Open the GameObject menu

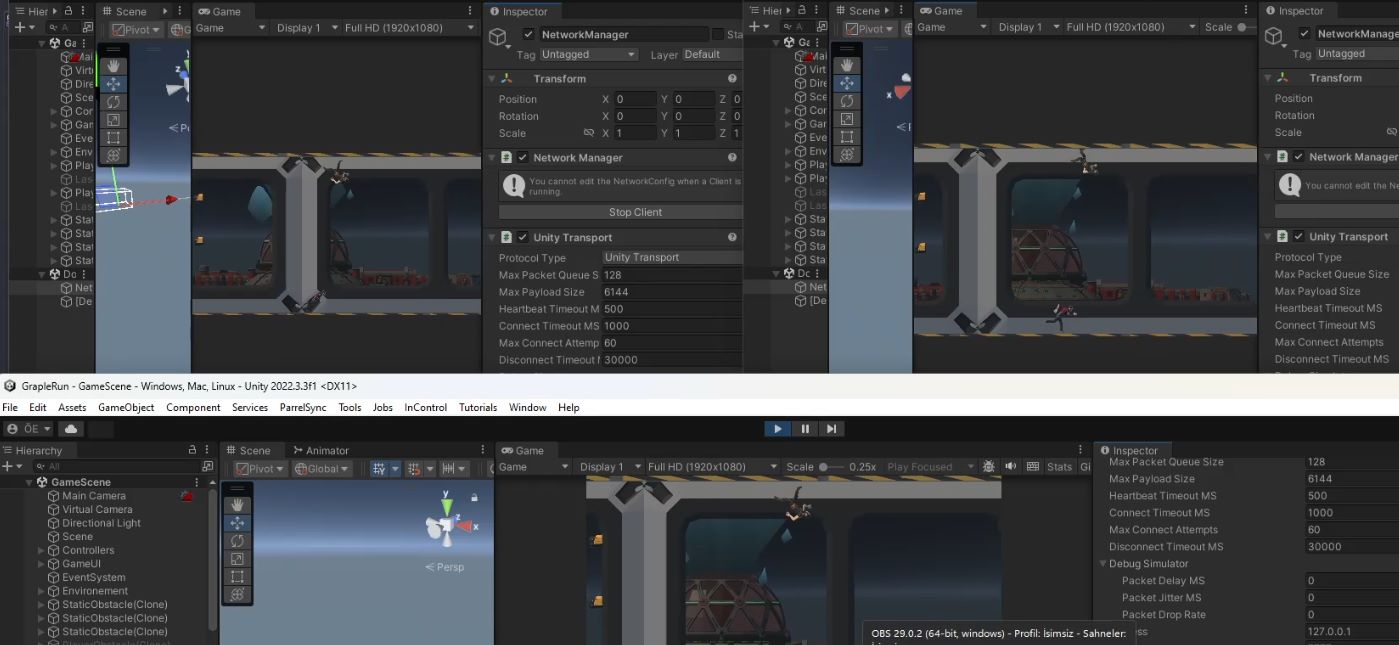click(x=126, y=408)
